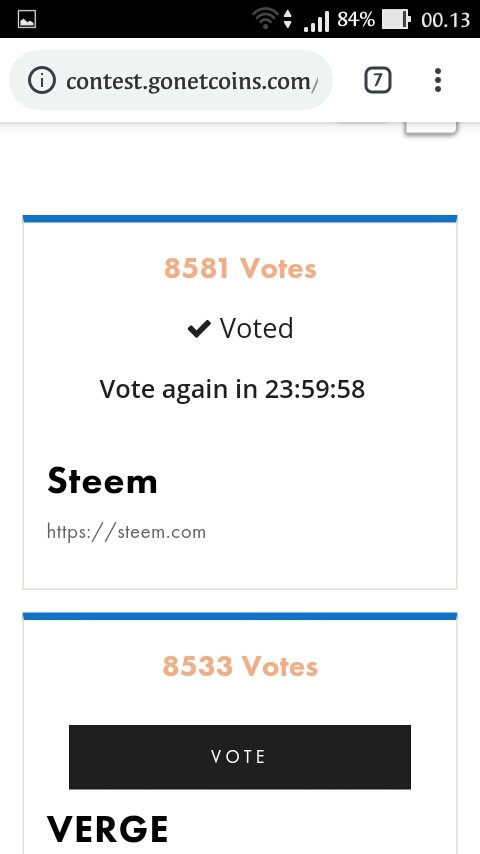
Task: Tap the signal strength bars icon
Action: 317,21
